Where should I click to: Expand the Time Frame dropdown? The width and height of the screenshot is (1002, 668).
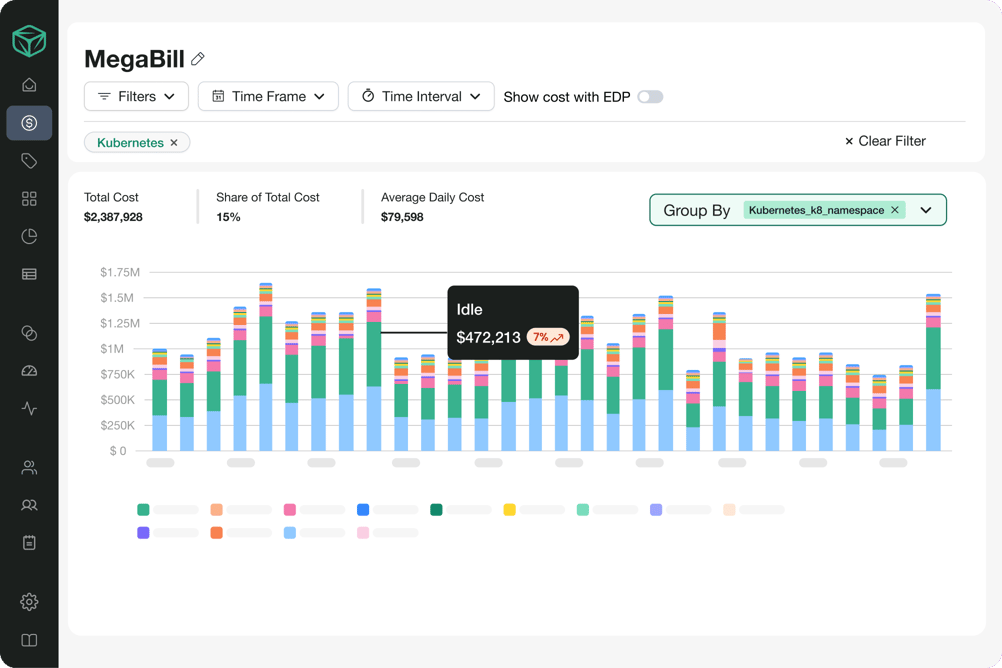point(268,97)
